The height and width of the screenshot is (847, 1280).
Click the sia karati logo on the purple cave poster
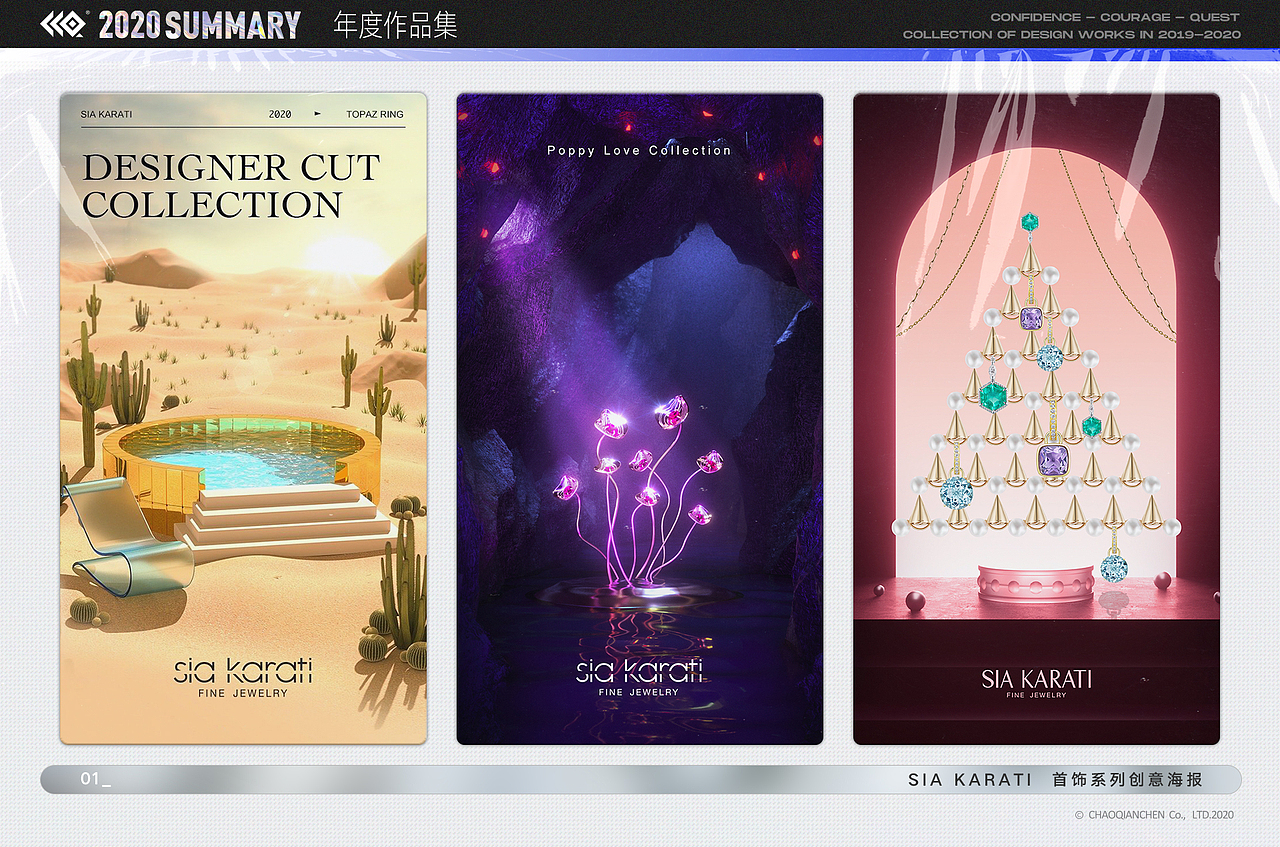[x=639, y=670]
